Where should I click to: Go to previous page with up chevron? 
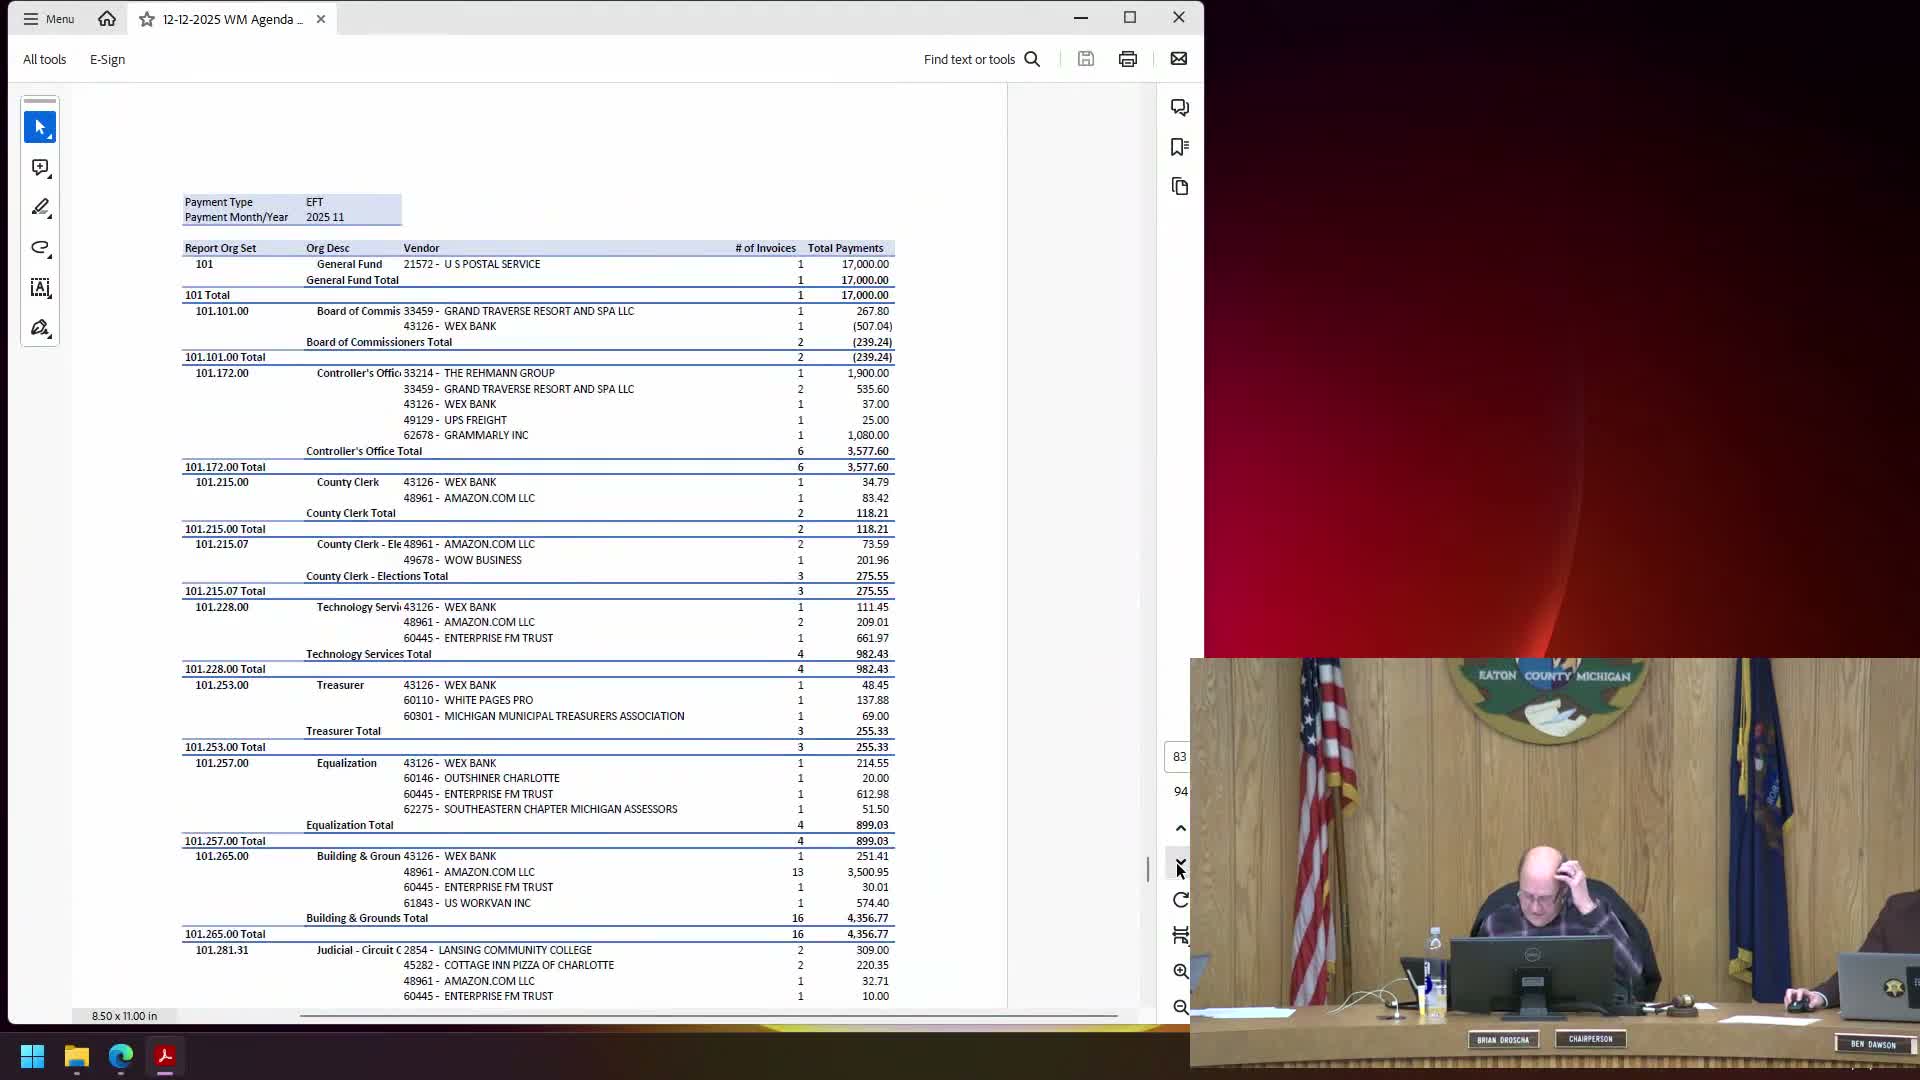1181,828
